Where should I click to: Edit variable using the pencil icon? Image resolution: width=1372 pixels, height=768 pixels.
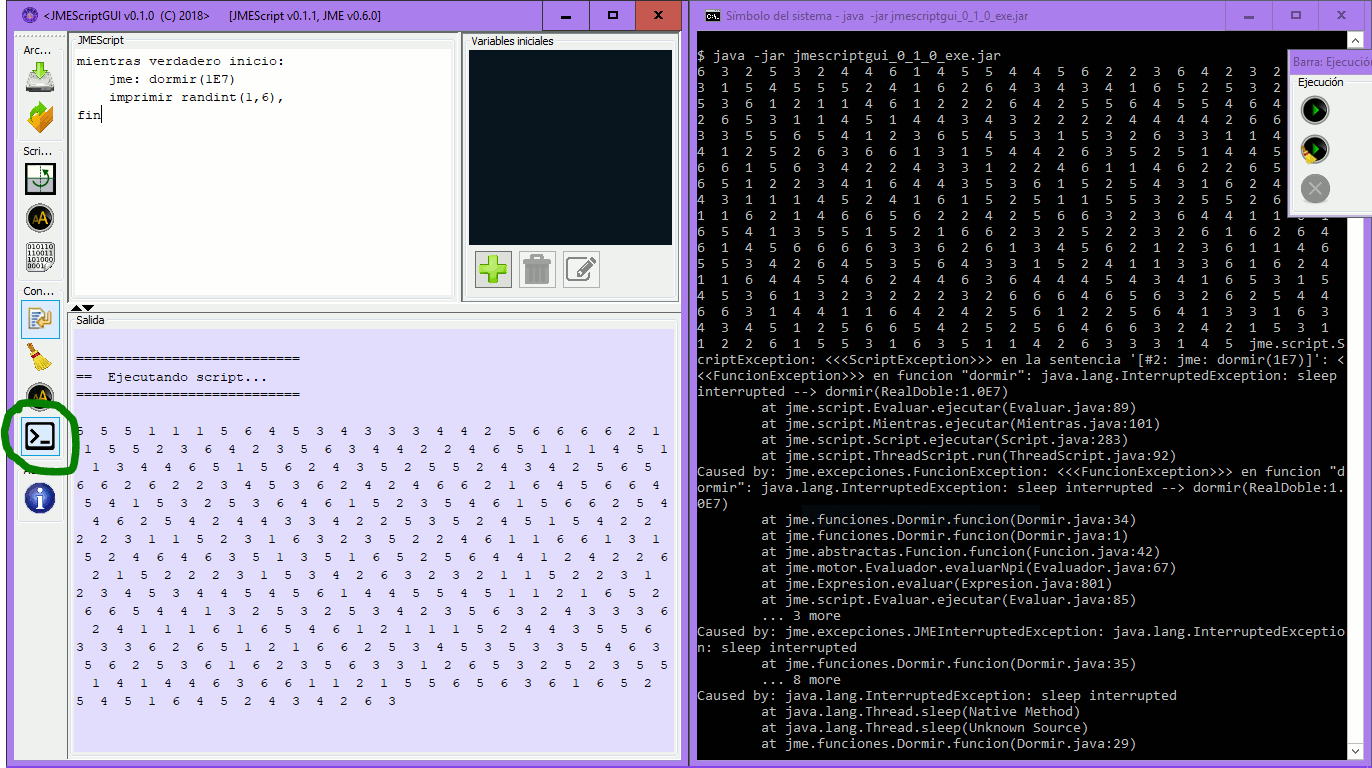[581, 269]
